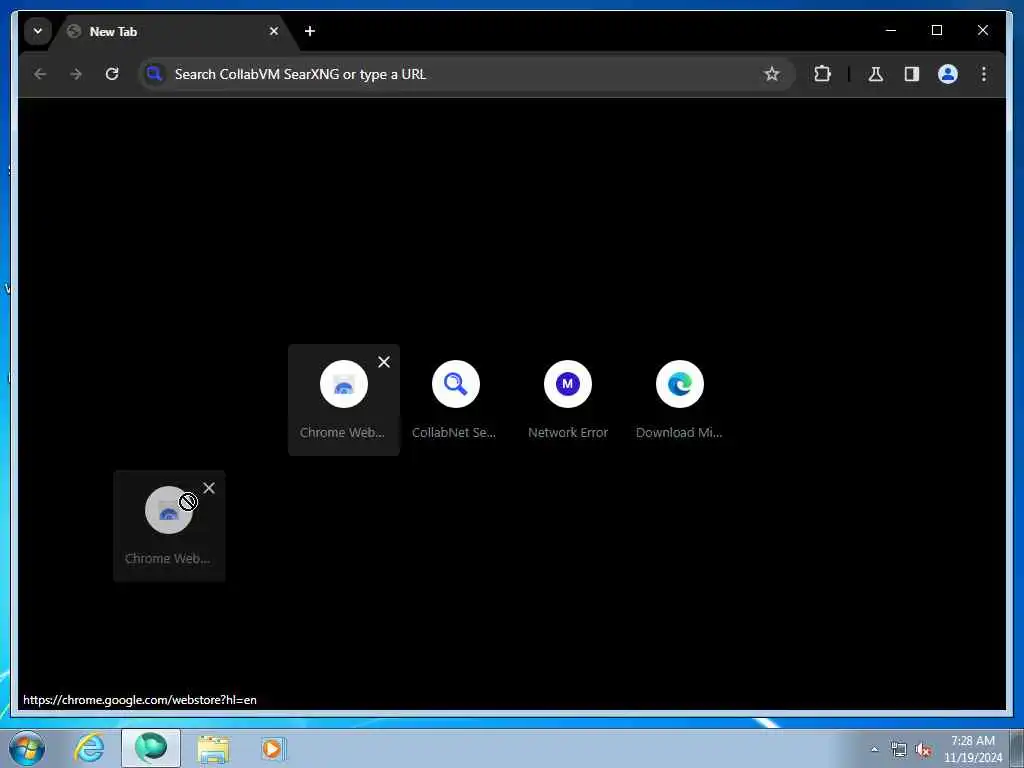Open the muted volume tray icon

click(923, 749)
